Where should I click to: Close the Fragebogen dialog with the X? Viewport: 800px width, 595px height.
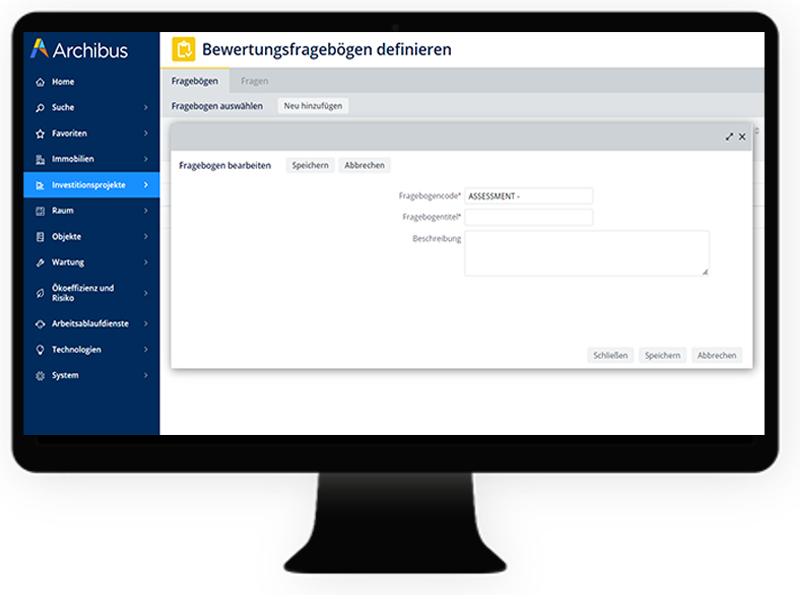click(742, 137)
